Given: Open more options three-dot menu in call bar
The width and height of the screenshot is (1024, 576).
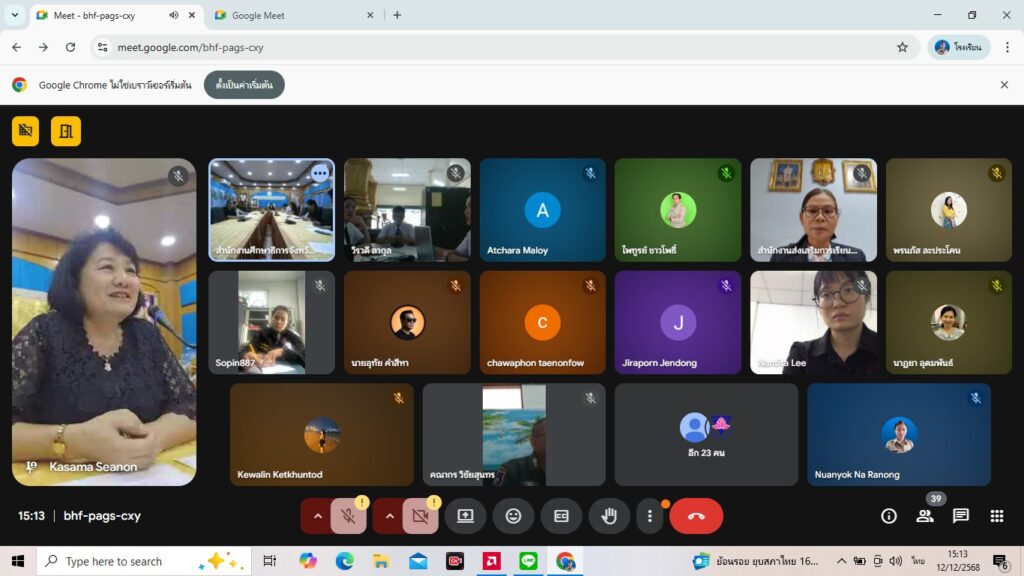Looking at the screenshot, I should coord(650,516).
